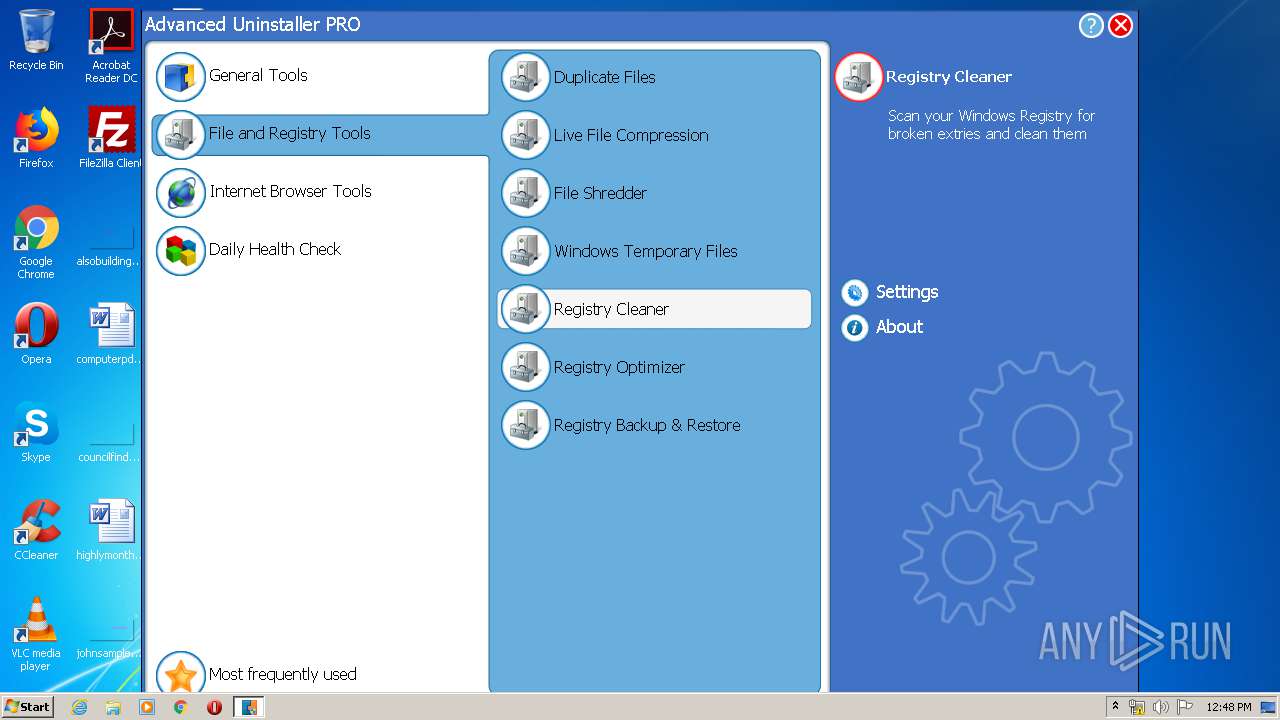The height and width of the screenshot is (720, 1280).
Task: Click Advanced Uninstaller taskbar button
Action: click(248, 707)
